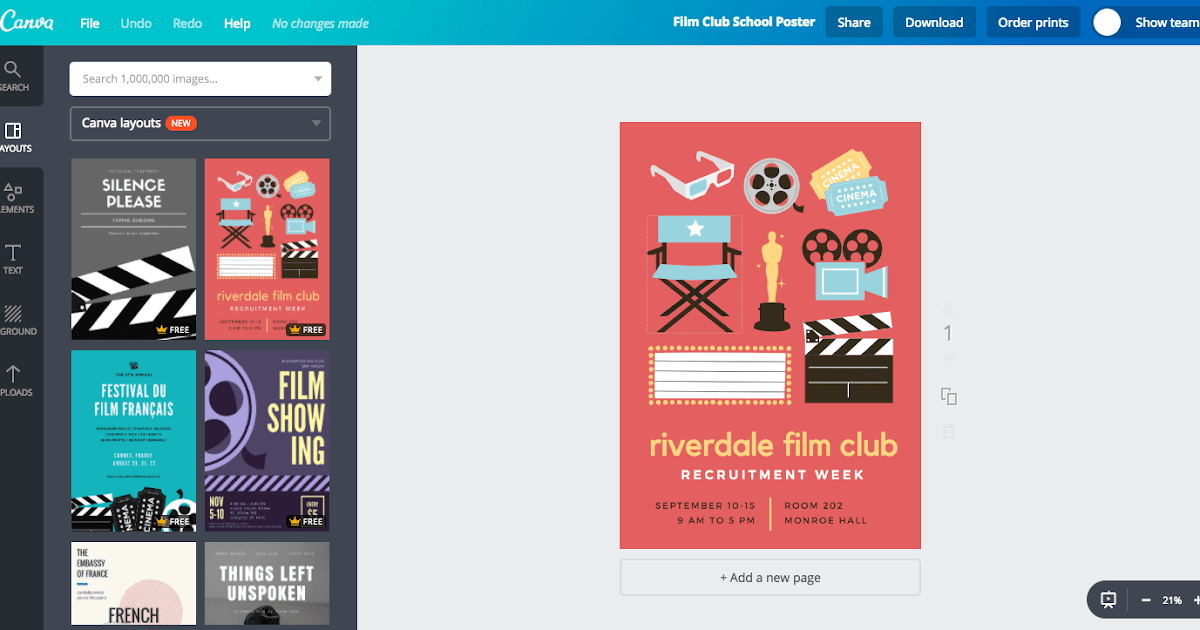Click the Share button
The width and height of the screenshot is (1200, 630).
(x=854, y=22)
